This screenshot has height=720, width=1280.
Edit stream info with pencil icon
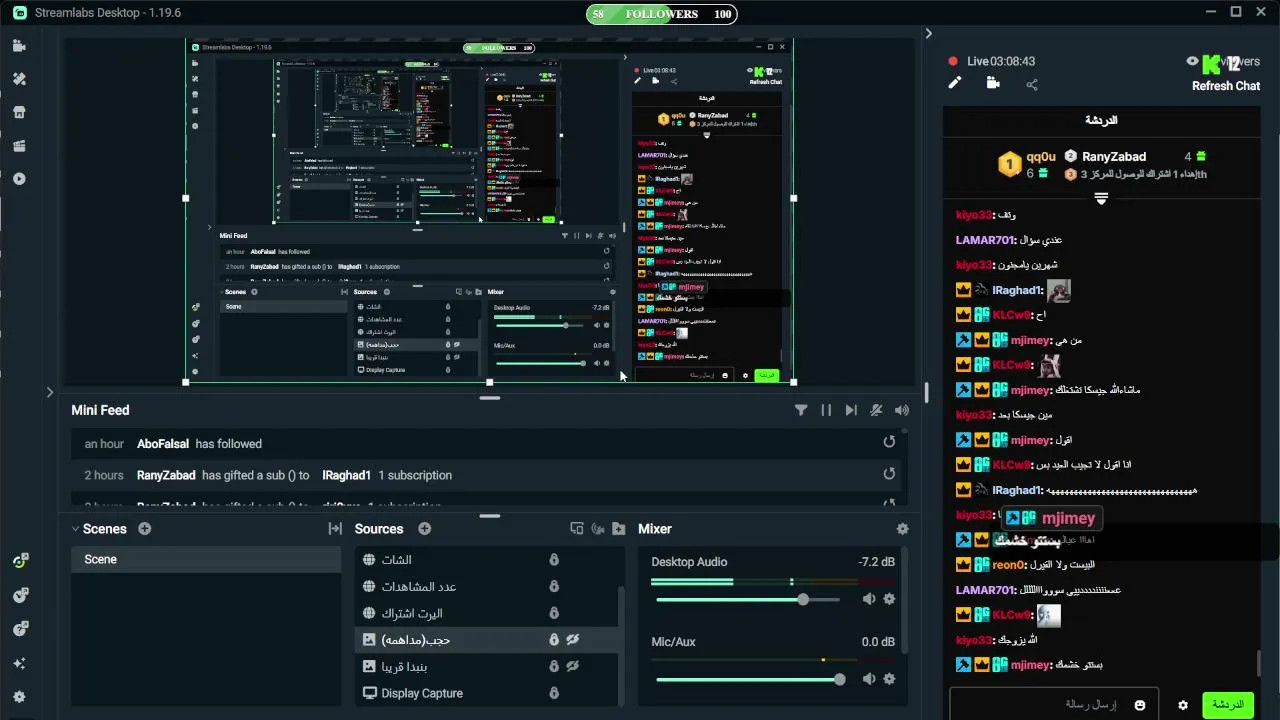click(x=955, y=83)
